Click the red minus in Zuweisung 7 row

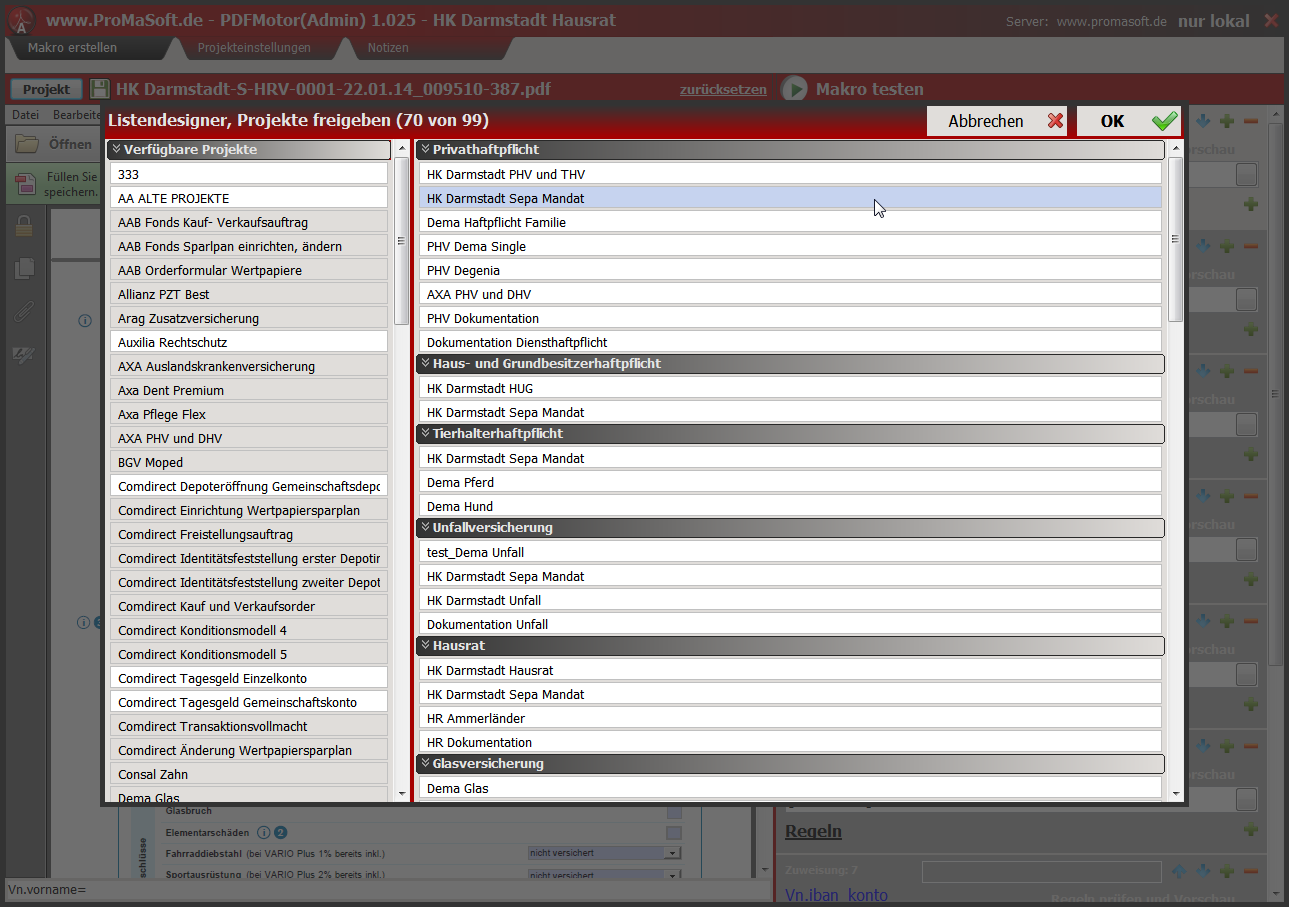point(1251,872)
